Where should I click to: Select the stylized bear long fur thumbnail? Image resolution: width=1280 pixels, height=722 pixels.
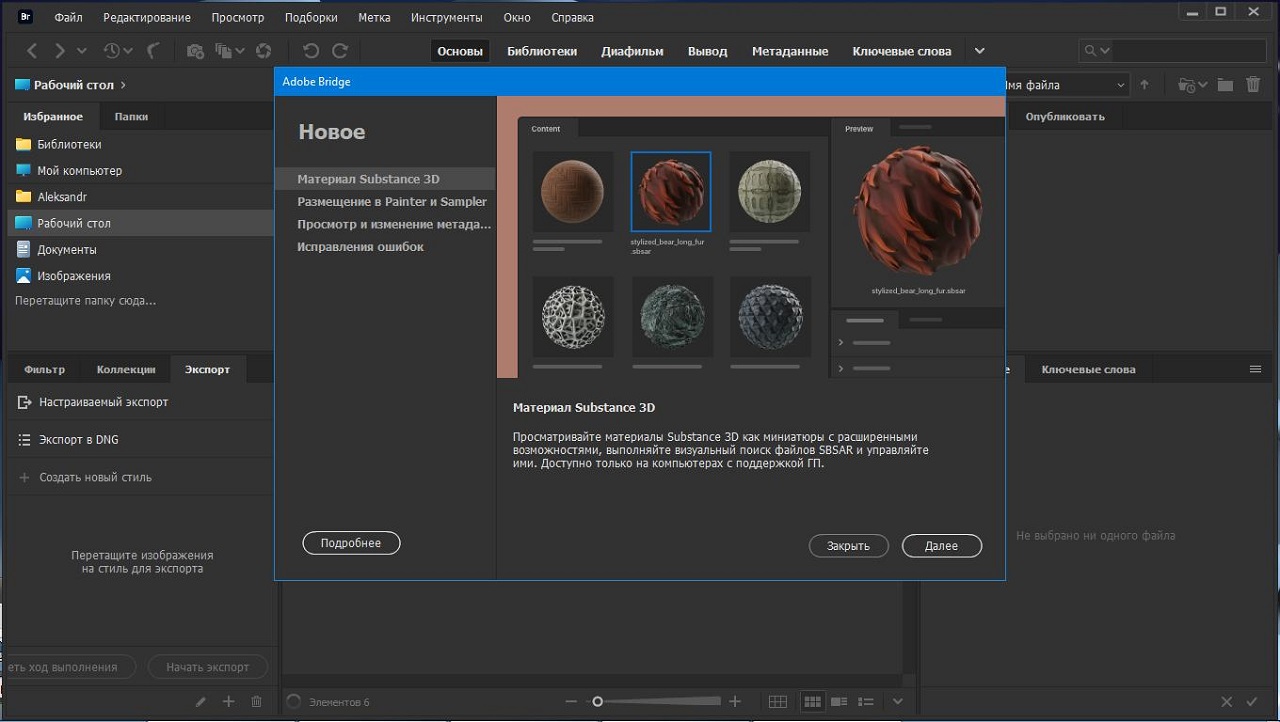[x=670, y=192]
